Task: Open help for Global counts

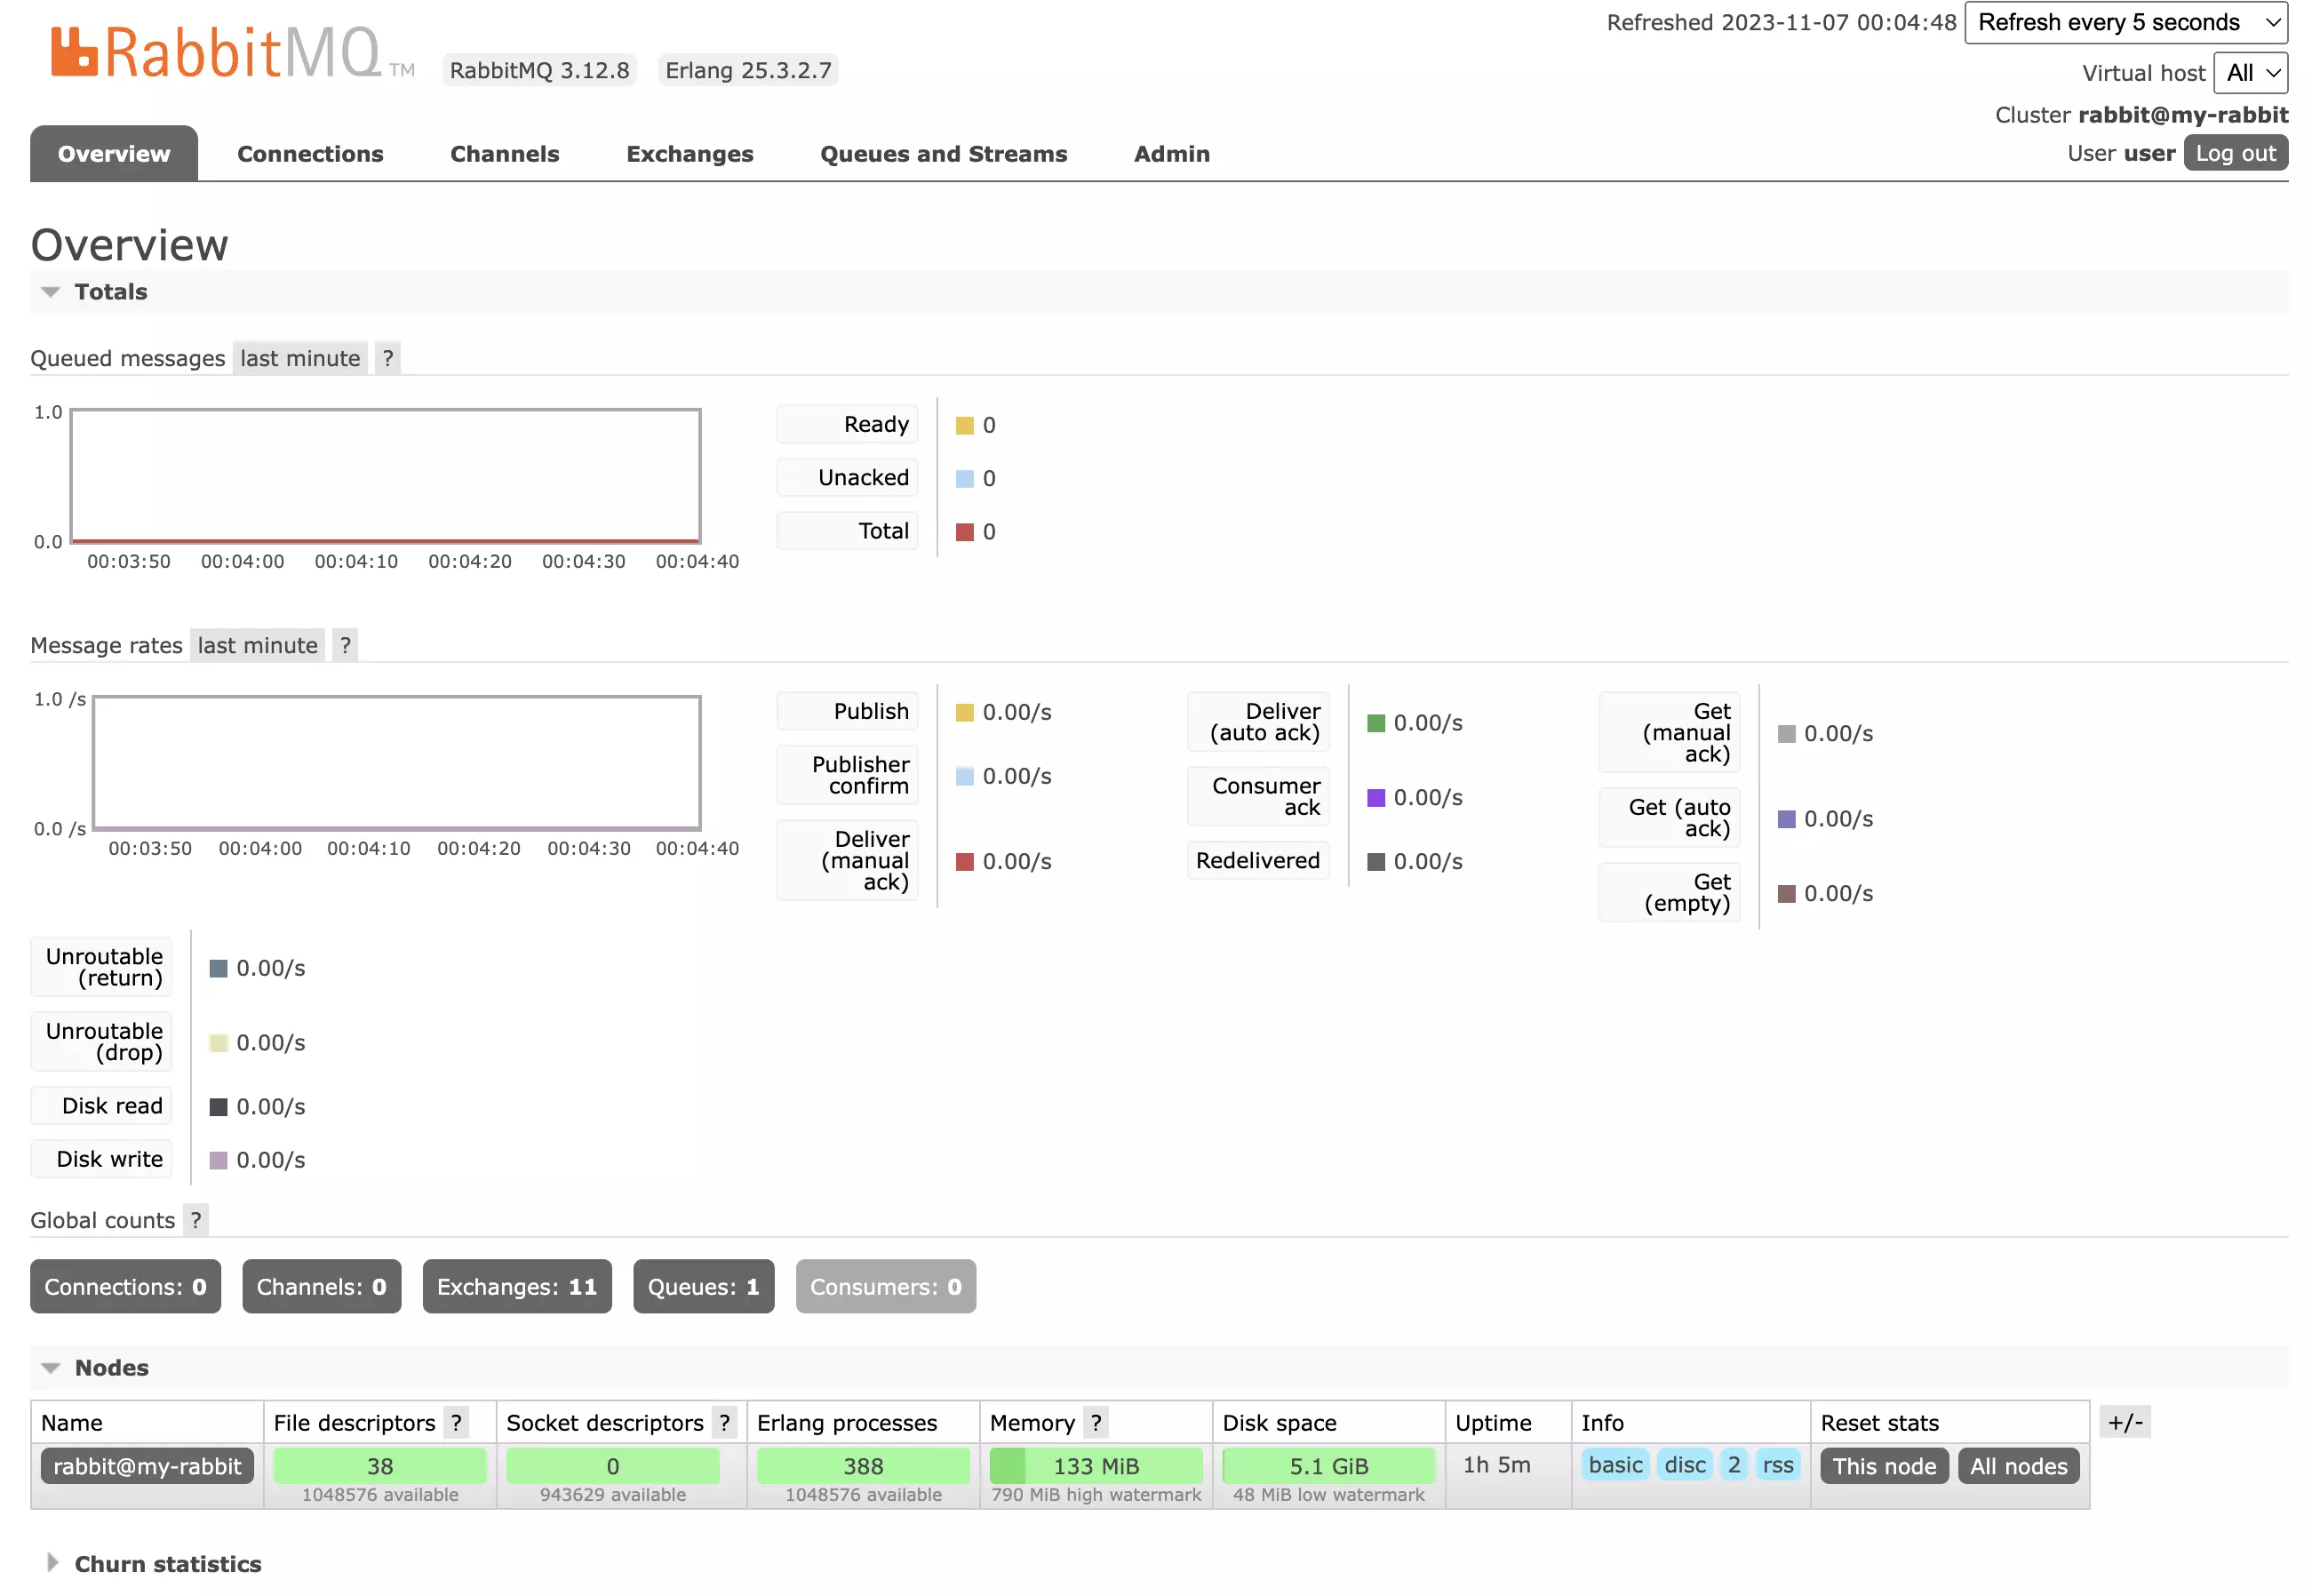Action: coord(196,1220)
